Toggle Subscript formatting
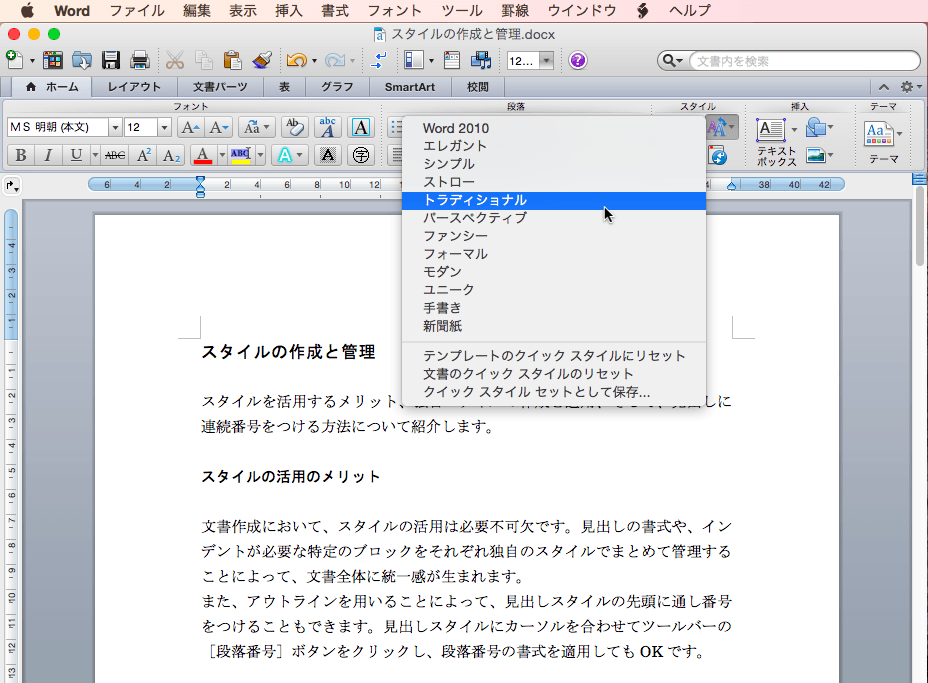Viewport: 928px width, 683px height. (x=171, y=155)
